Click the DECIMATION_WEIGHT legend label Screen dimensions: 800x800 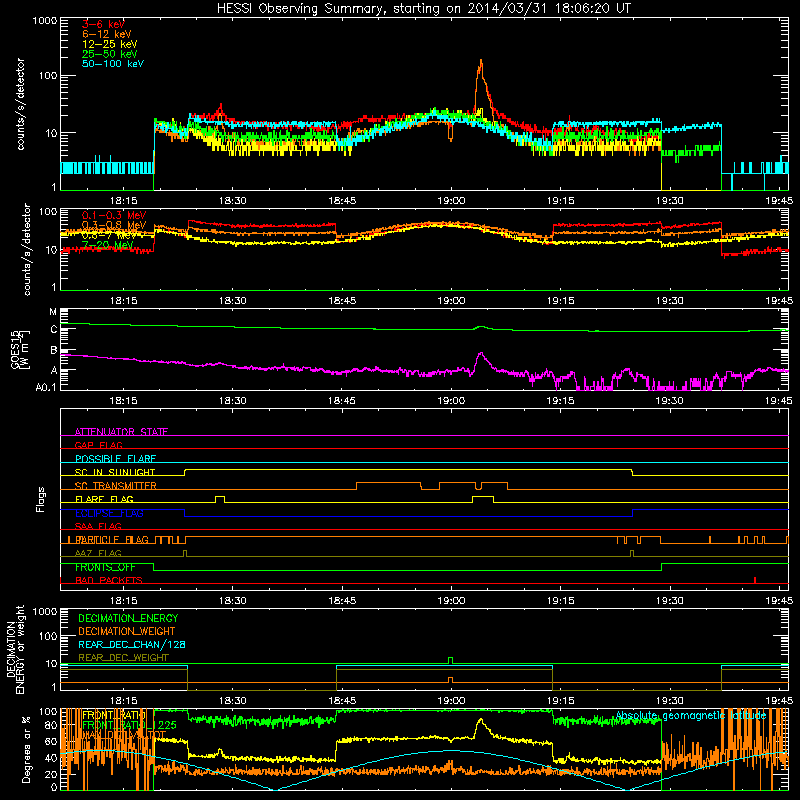127,631
